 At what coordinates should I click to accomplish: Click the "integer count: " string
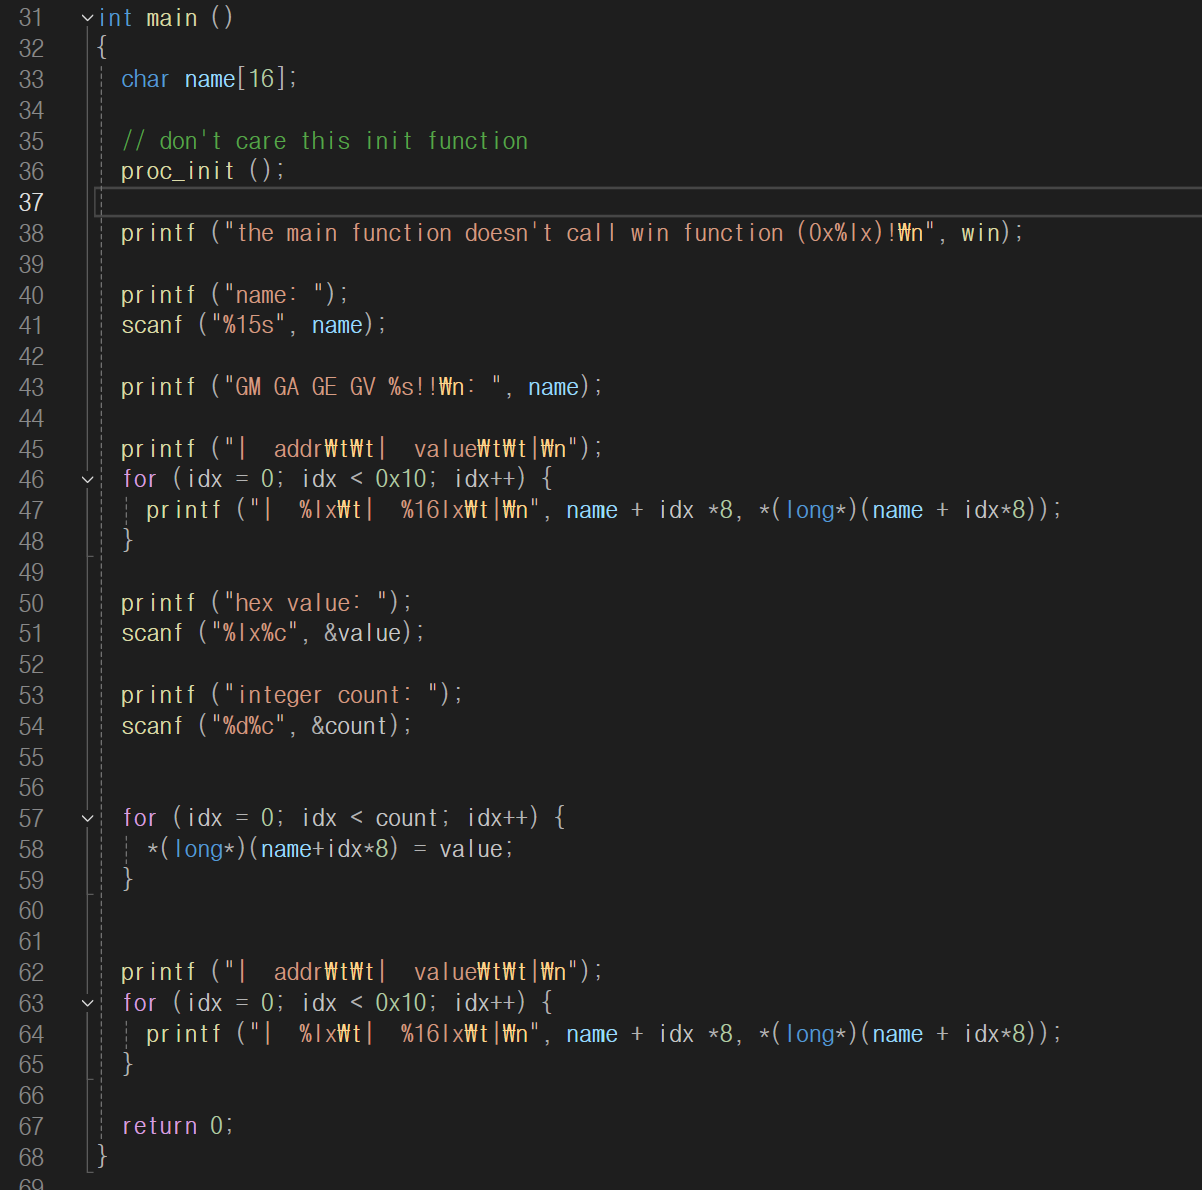[336, 695]
